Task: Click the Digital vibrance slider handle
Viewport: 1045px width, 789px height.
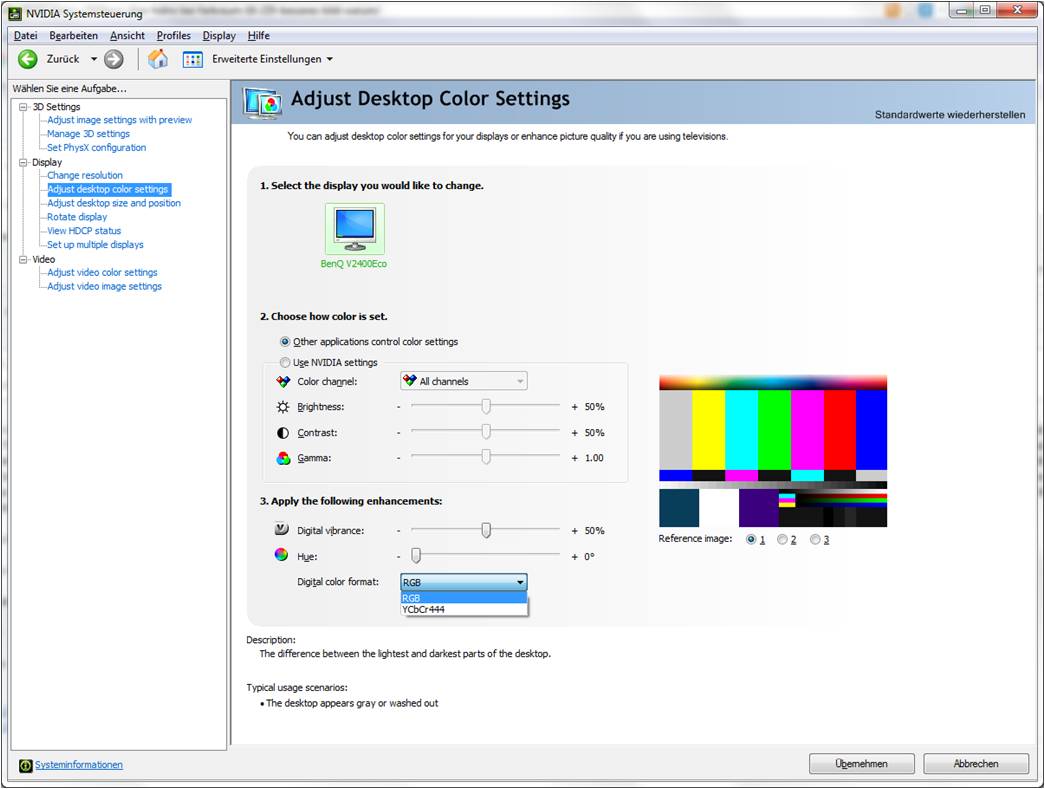Action: tap(486, 531)
